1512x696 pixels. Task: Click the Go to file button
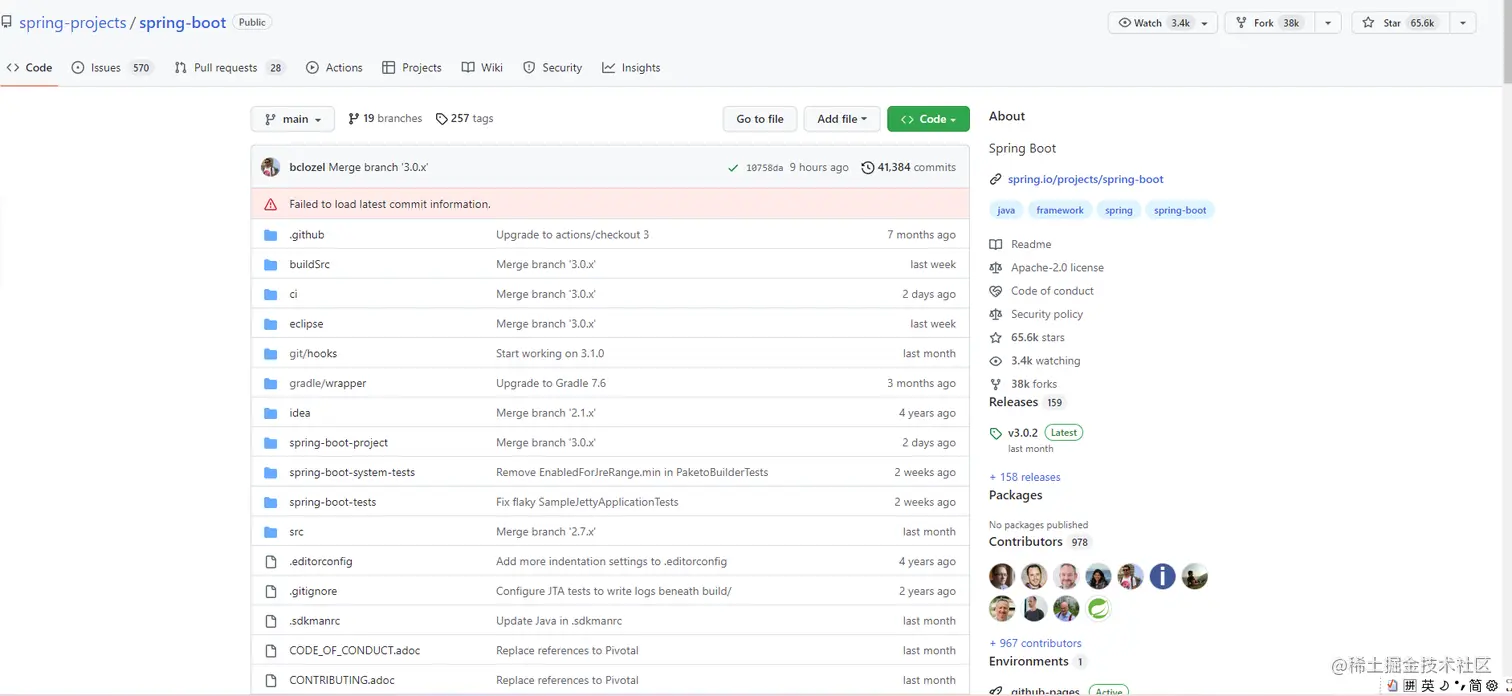click(x=760, y=119)
